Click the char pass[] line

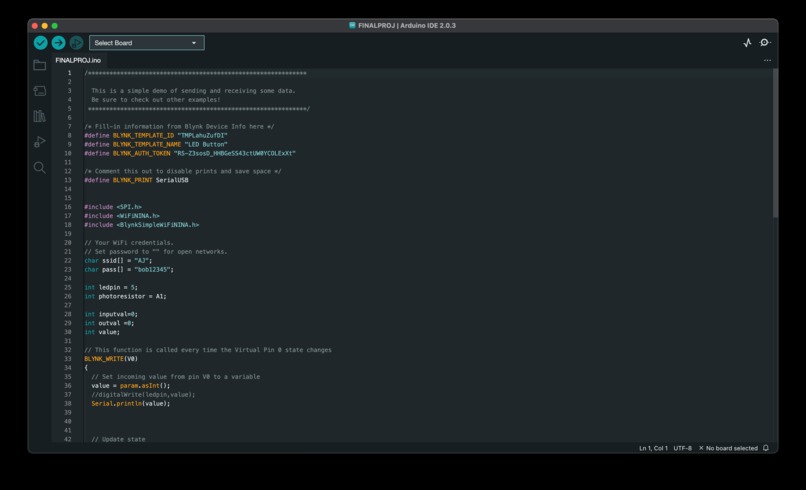[x=129, y=269]
